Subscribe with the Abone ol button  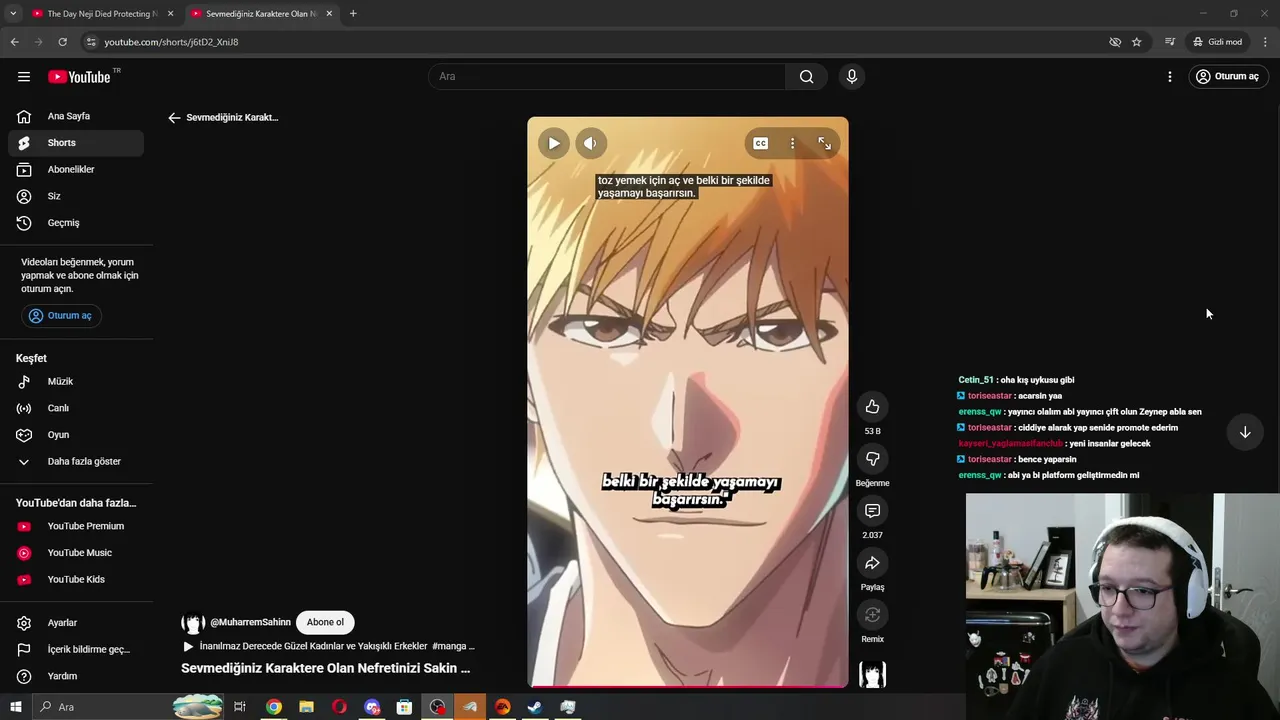coord(325,622)
